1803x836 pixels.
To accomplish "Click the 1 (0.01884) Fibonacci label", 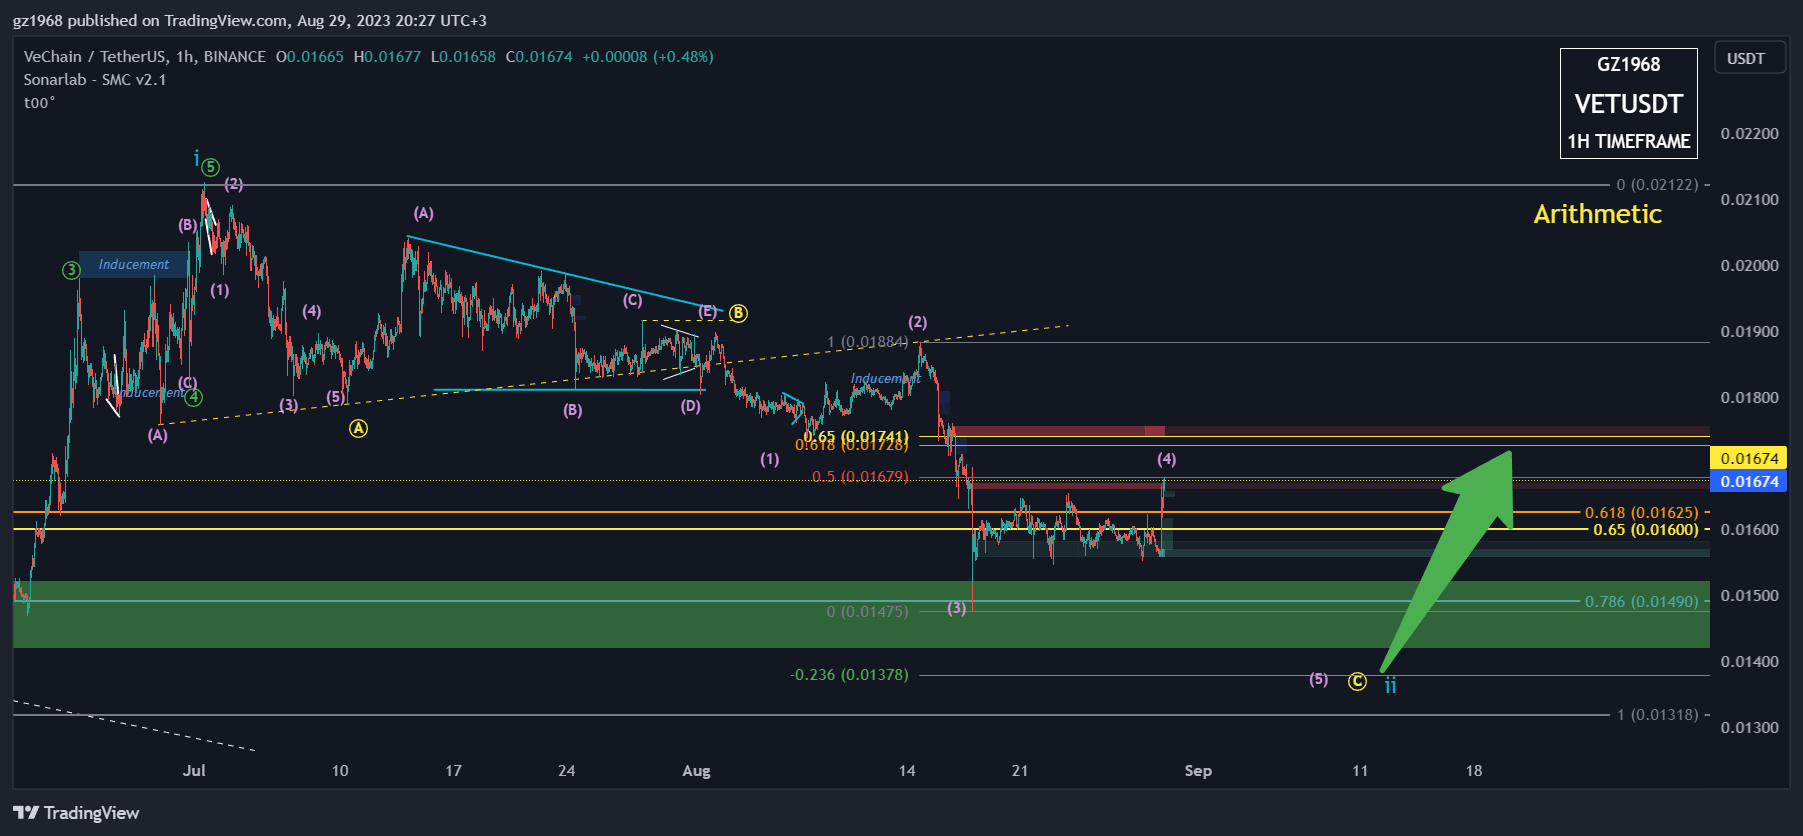I will (x=867, y=342).
